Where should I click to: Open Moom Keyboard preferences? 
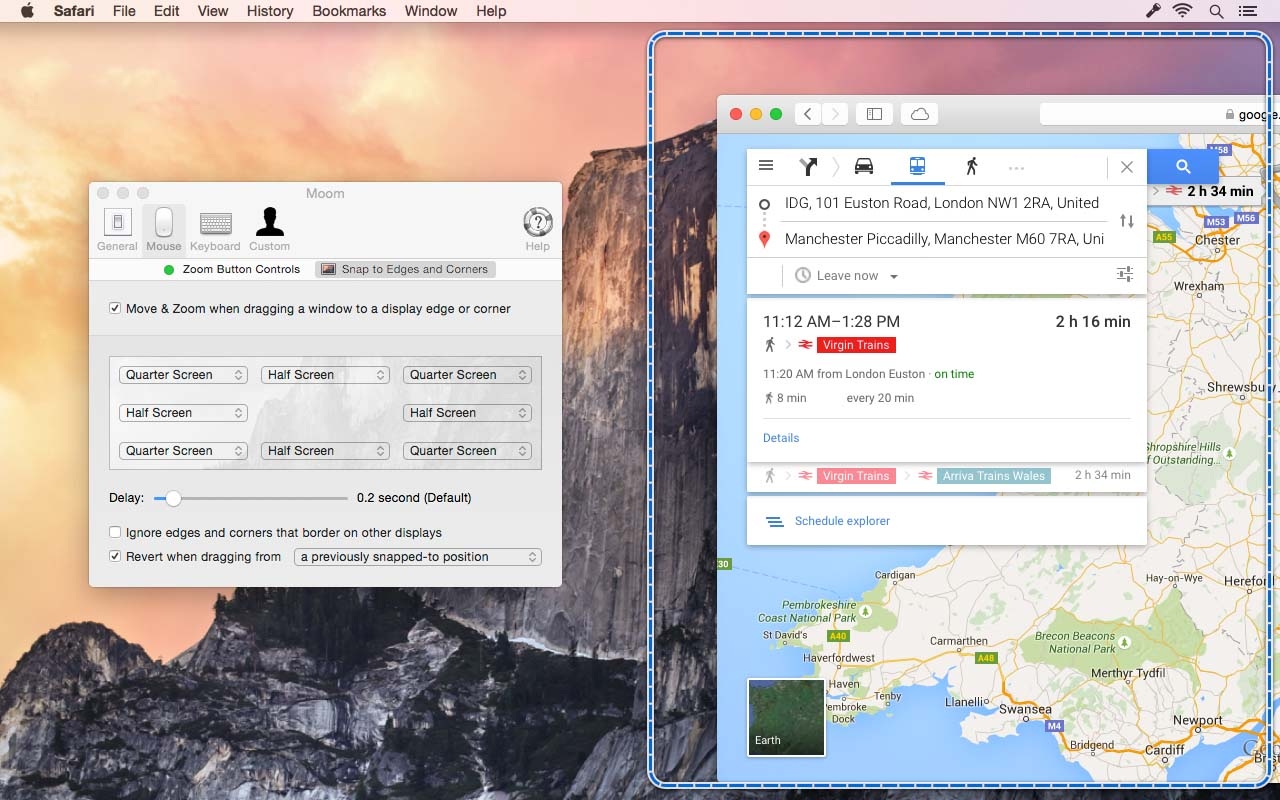[215, 230]
